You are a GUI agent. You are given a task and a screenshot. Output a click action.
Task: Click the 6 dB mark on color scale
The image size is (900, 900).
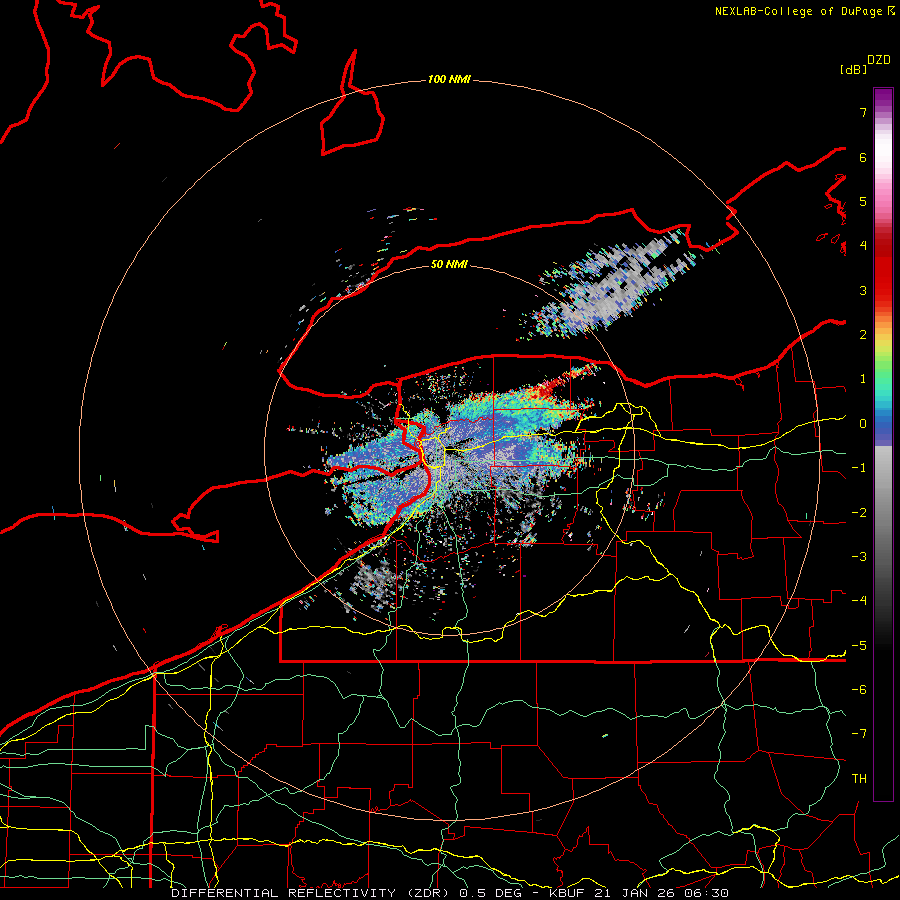pyautogui.click(x=863, y=157)
